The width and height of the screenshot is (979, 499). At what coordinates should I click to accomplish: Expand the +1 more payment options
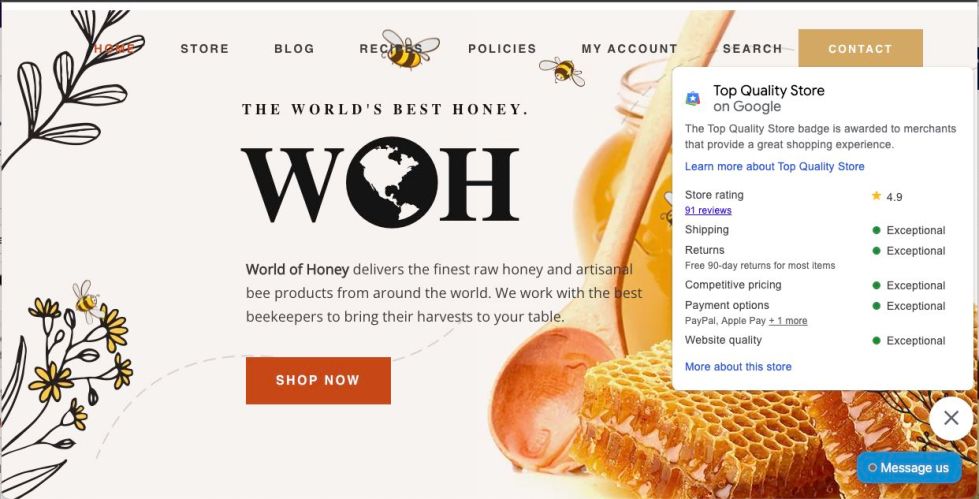coord(788,321)
